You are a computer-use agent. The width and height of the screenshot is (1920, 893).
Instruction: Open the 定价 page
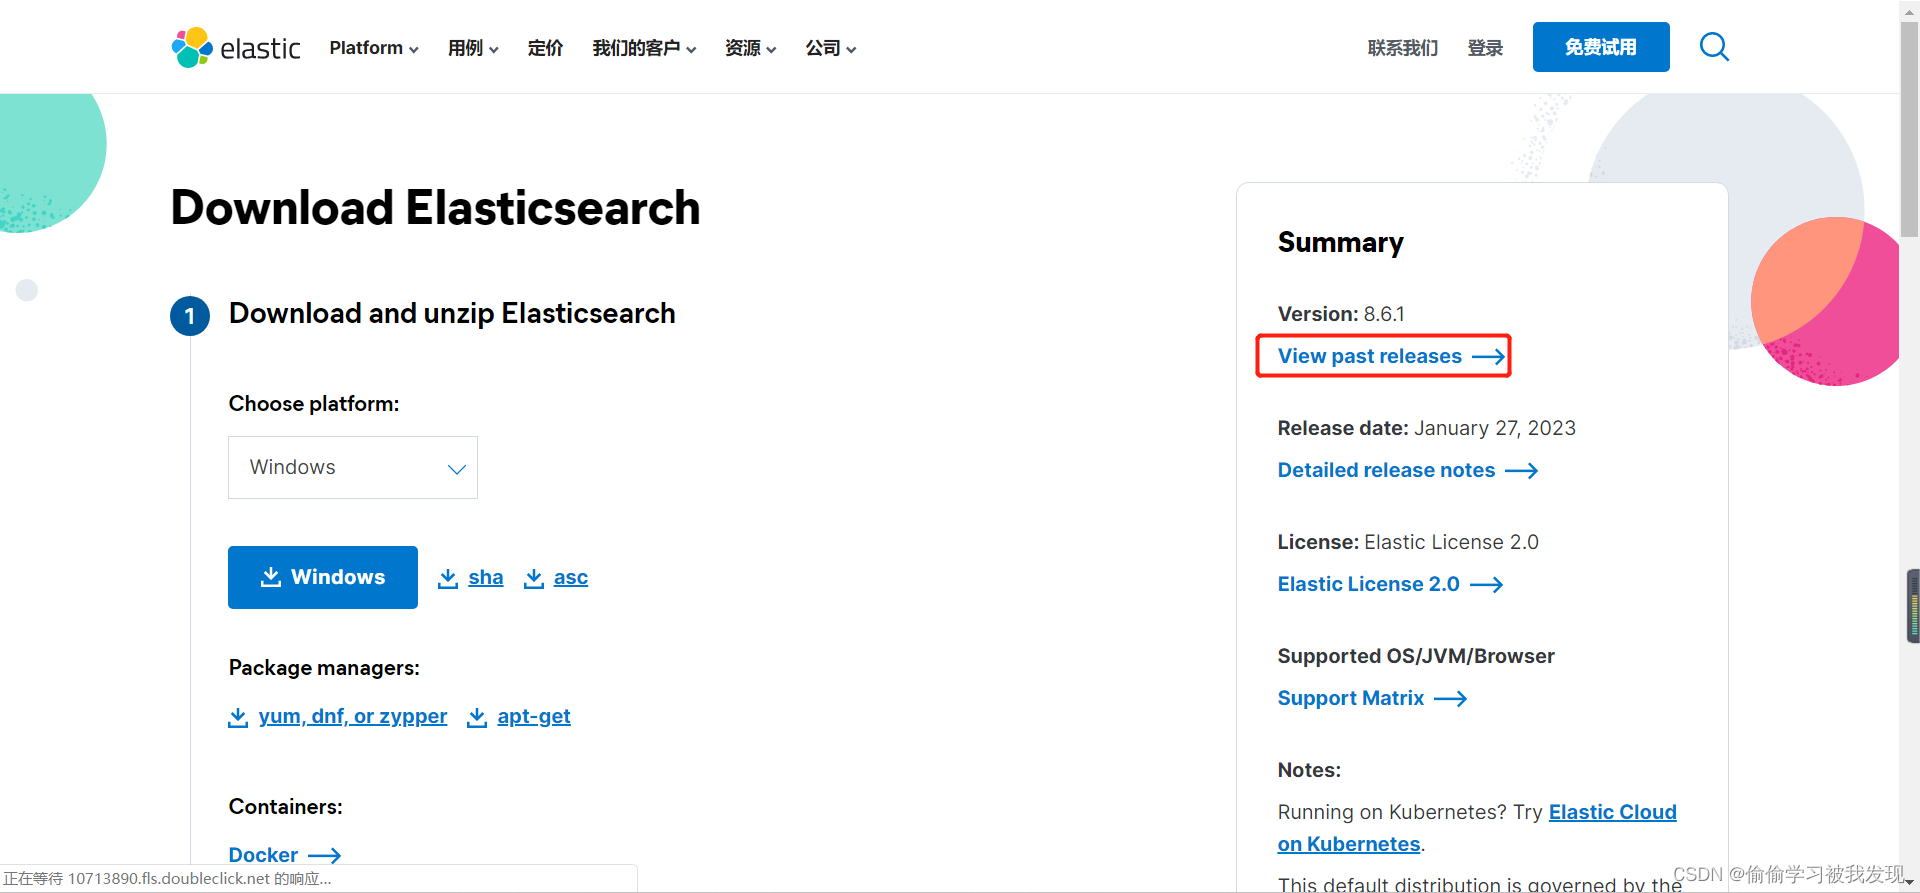545,48
